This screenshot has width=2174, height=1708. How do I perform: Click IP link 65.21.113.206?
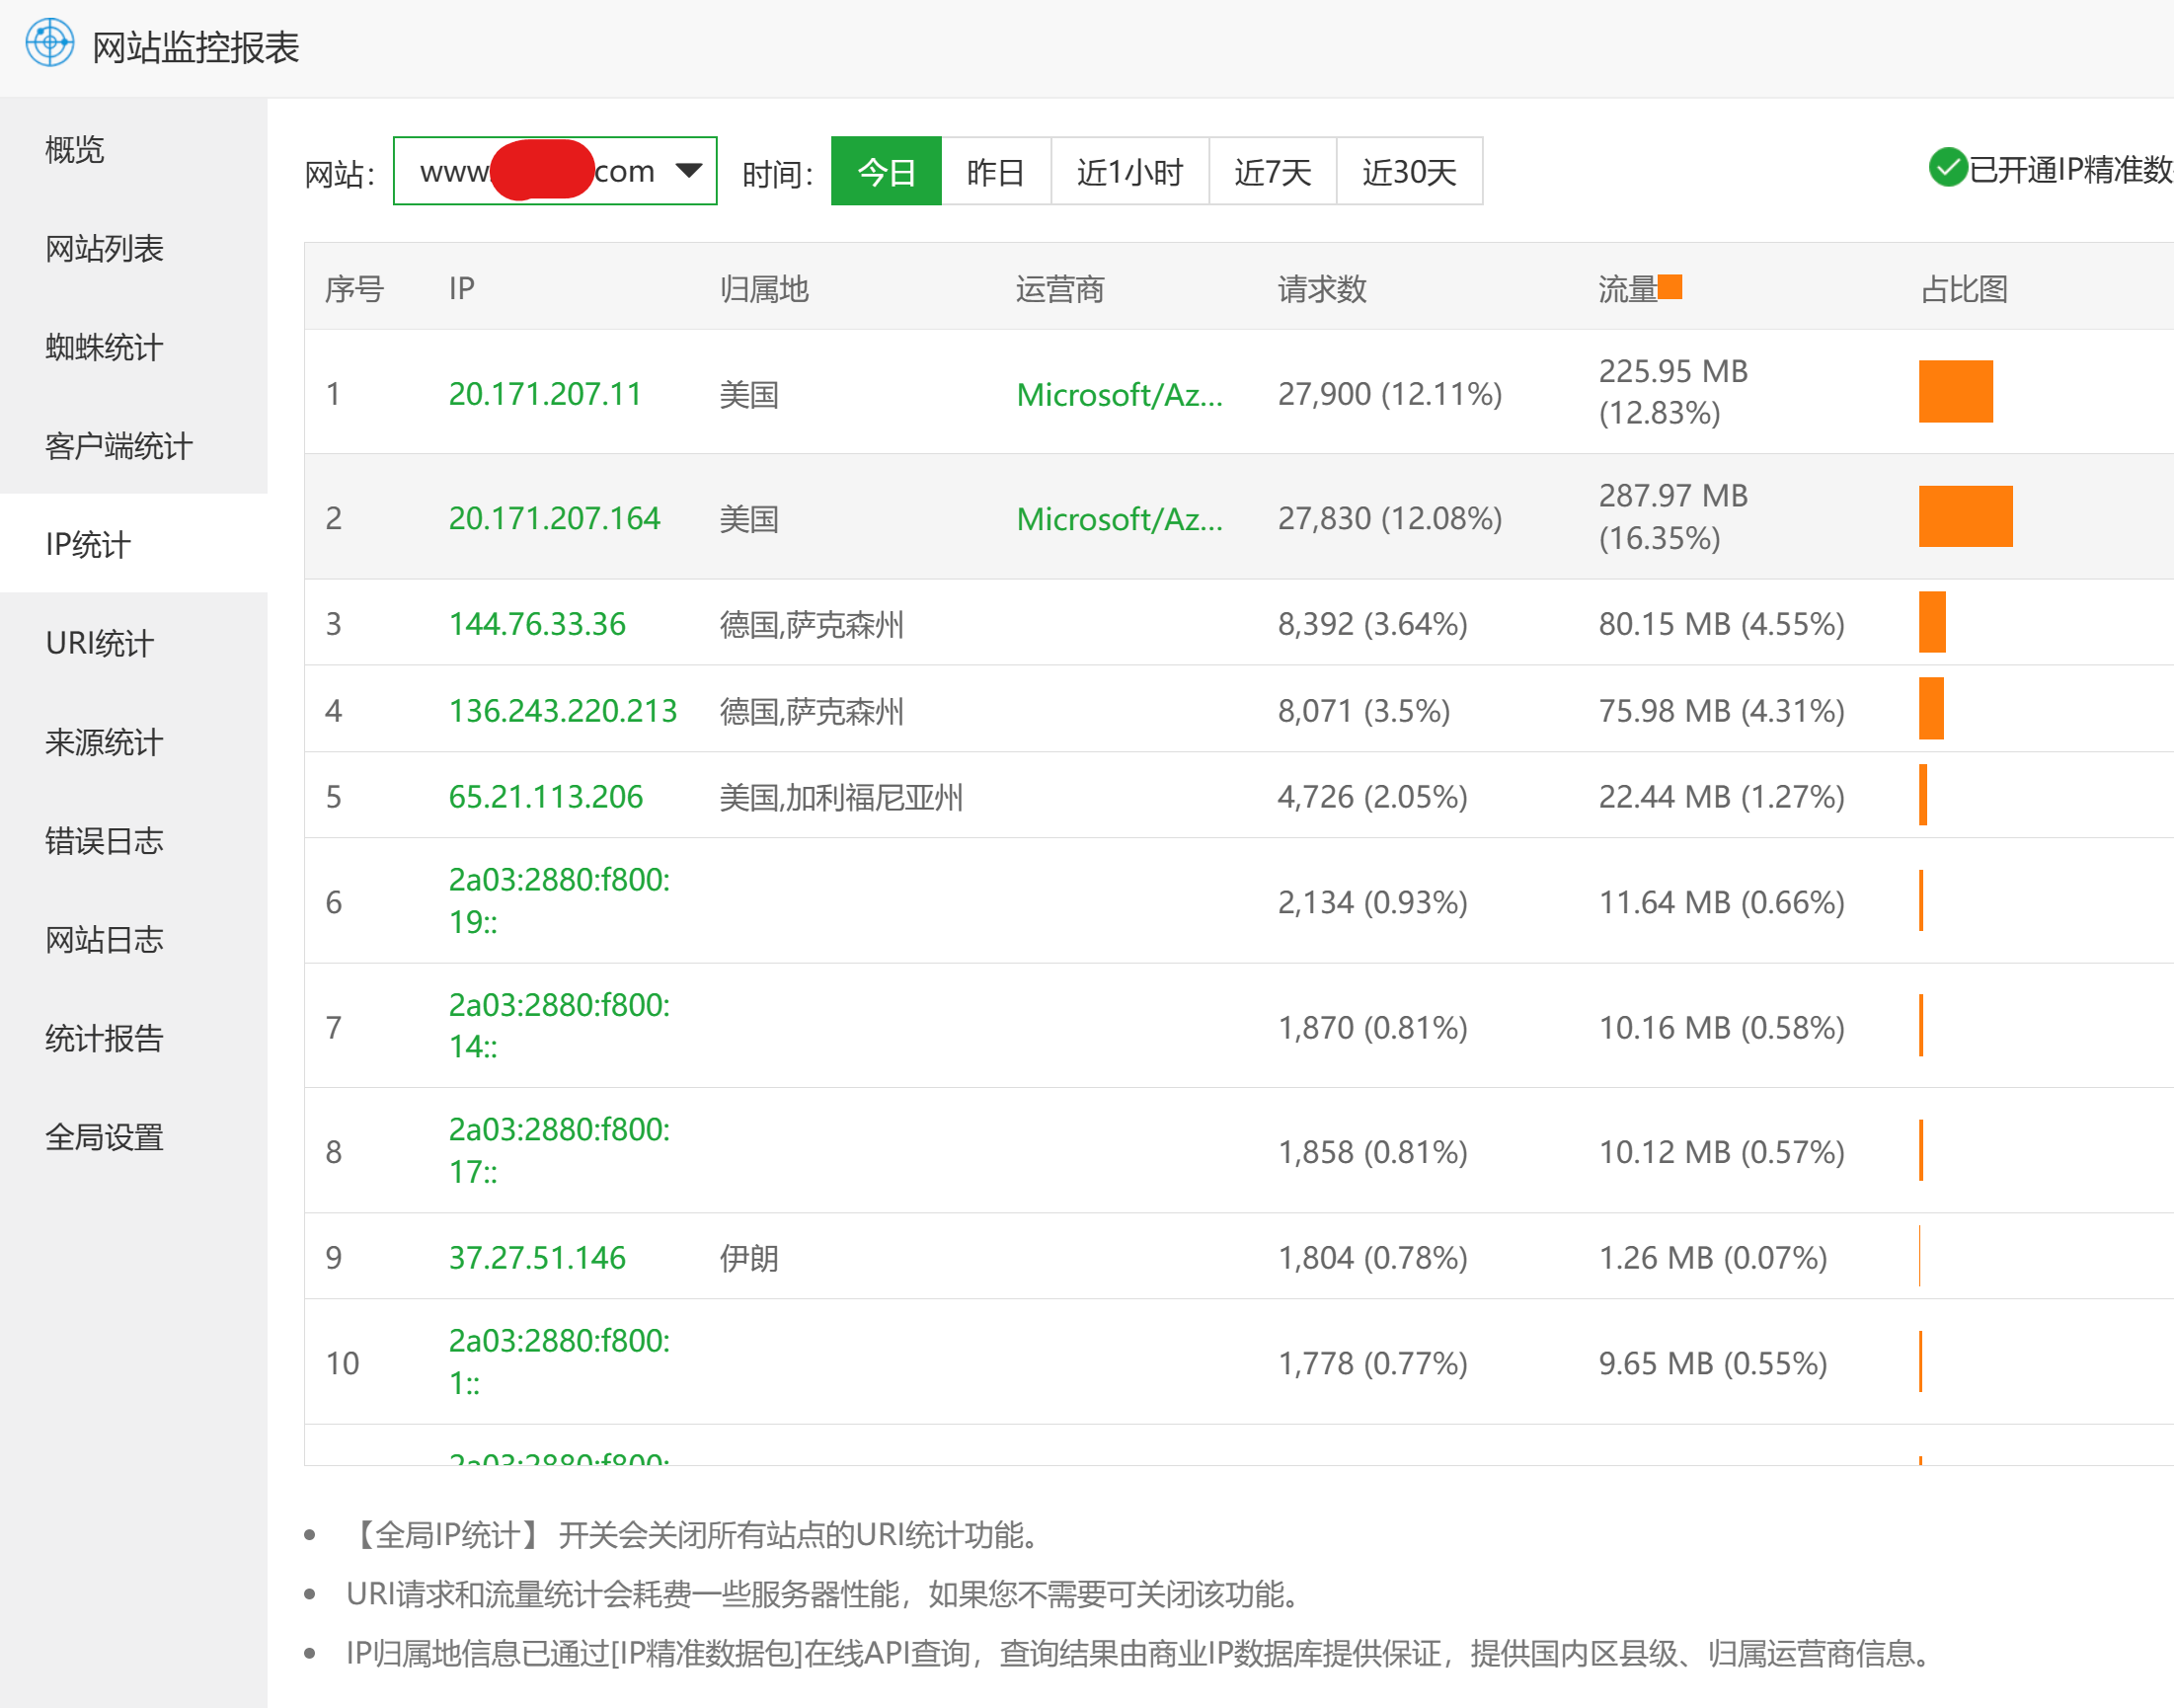tap(546, 797)
